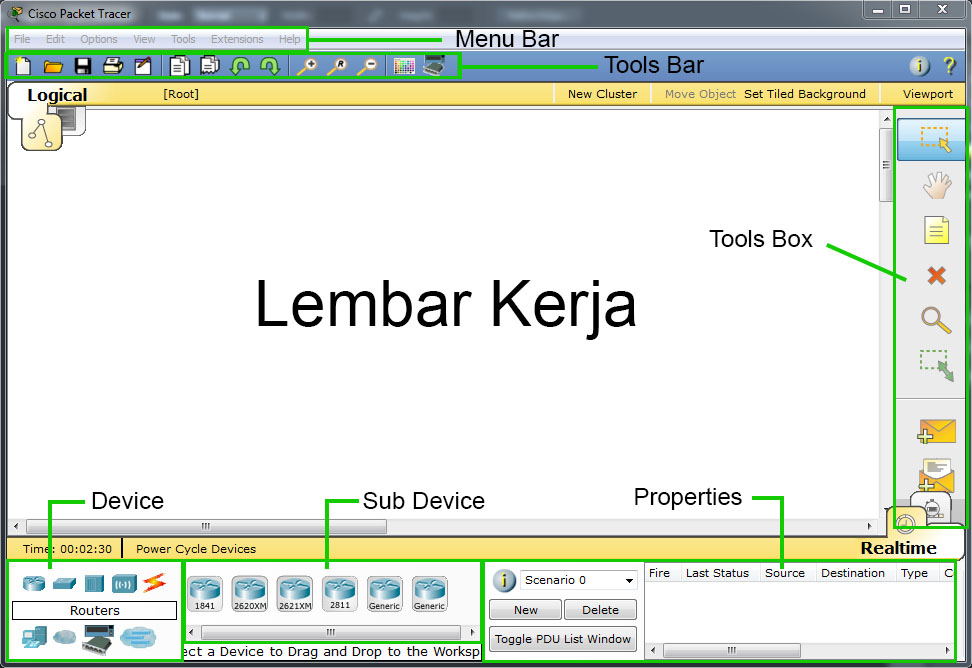Open the drawing palette icon
The width and height of the screenshot is (972, 668).
coord(404,66)
